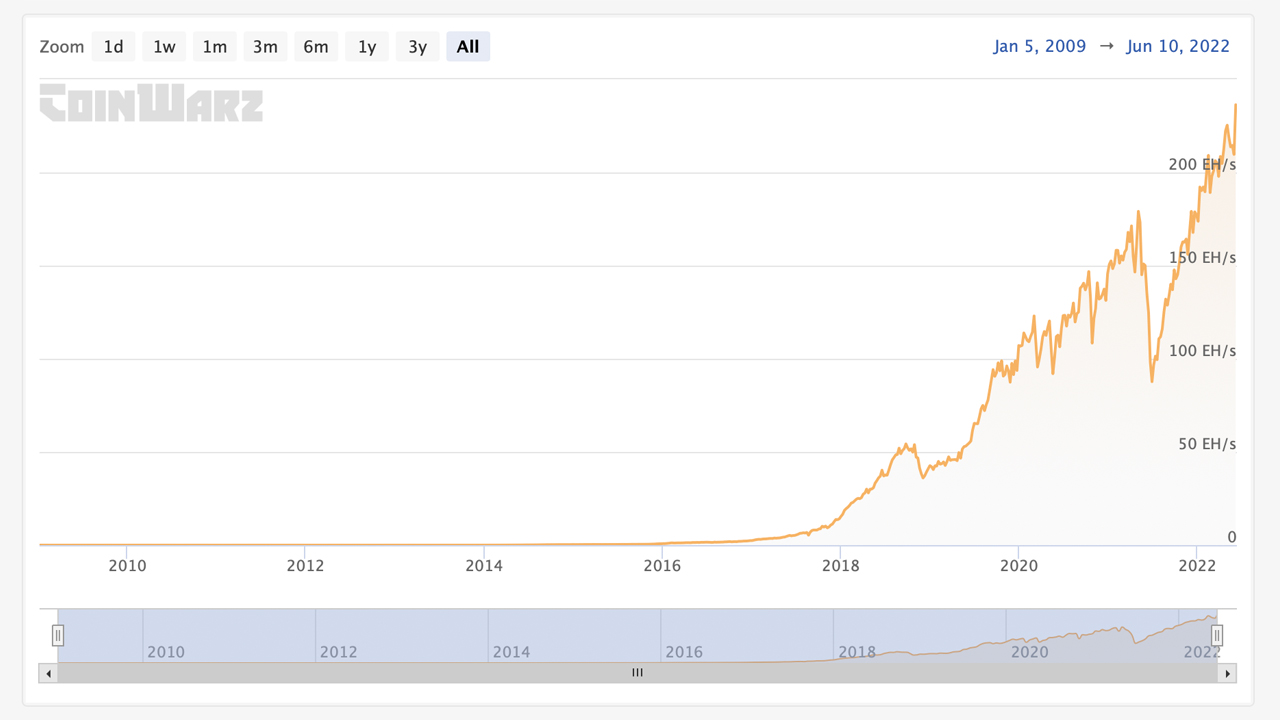Click the 2018 label on the x-axis

(x=841, y=565)
